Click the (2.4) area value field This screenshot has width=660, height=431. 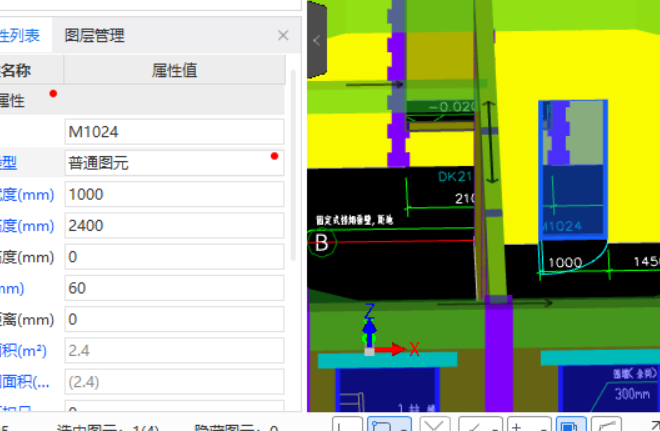pyautogui.click(x=174, y=382)
